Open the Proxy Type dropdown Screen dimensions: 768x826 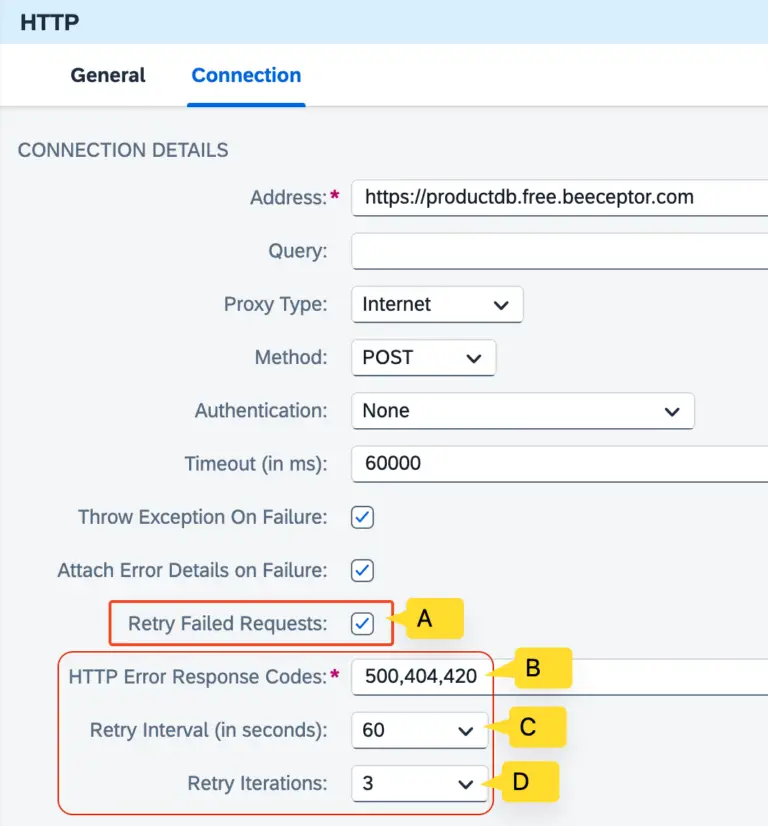coord(436,304)
